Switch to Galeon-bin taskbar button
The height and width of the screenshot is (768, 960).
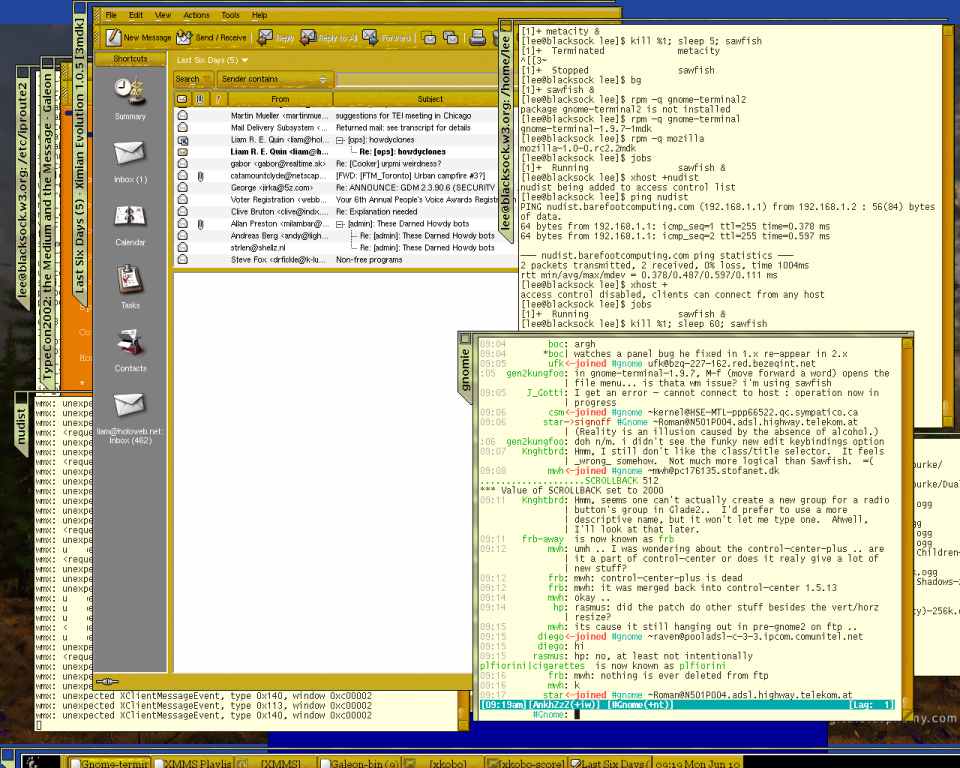359,763
